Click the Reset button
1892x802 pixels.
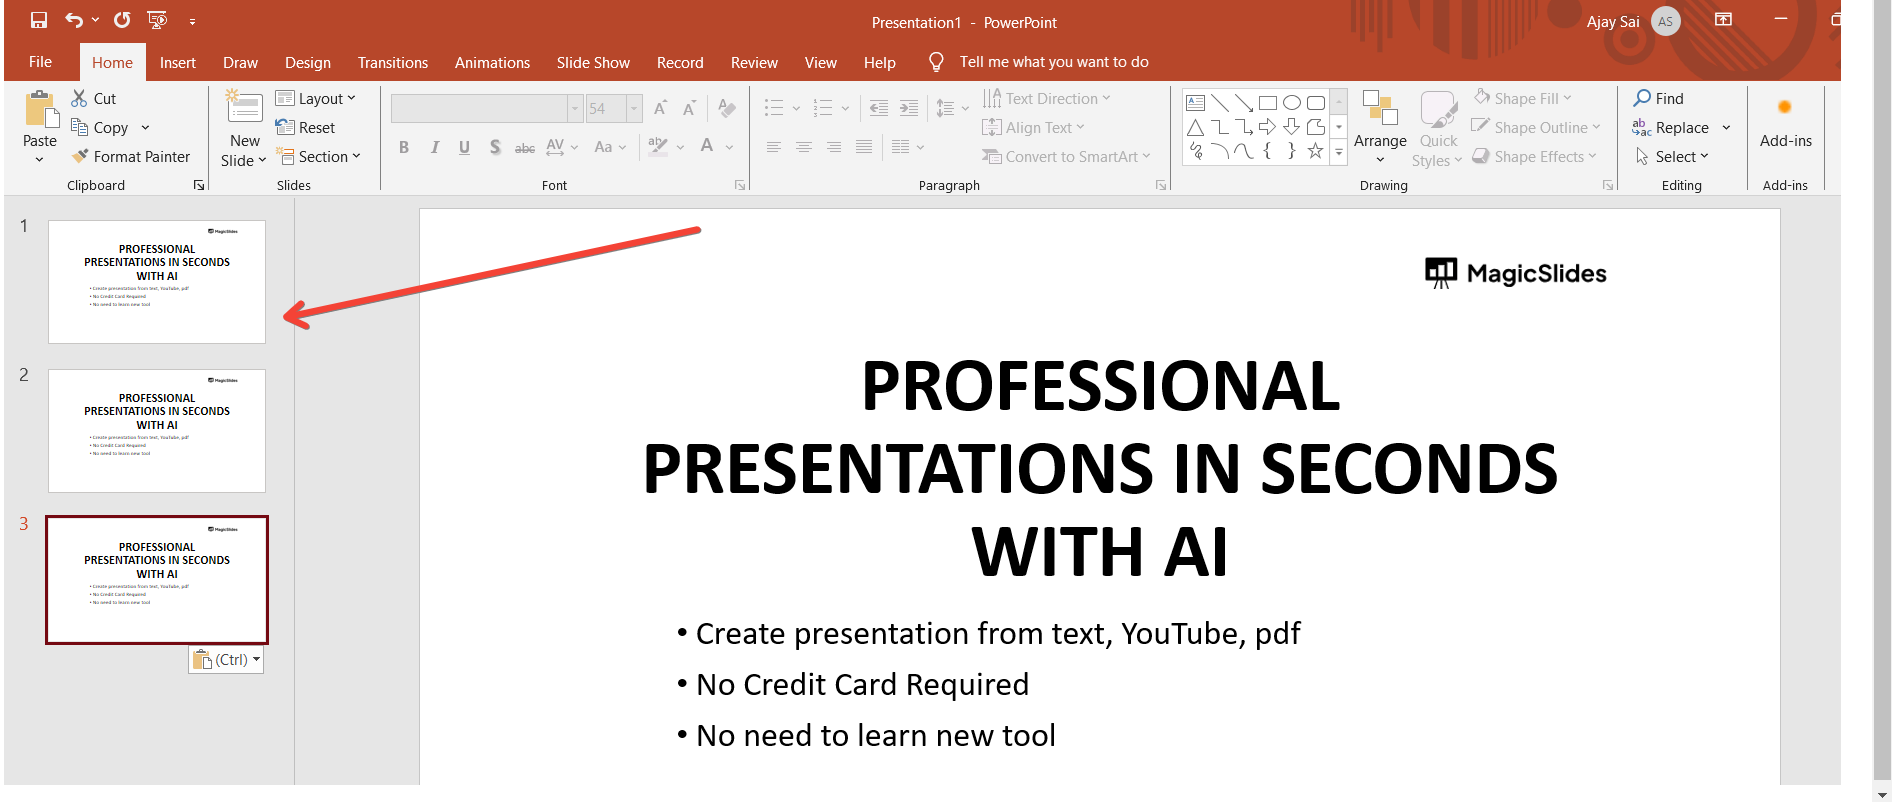(x=306, y=128)
